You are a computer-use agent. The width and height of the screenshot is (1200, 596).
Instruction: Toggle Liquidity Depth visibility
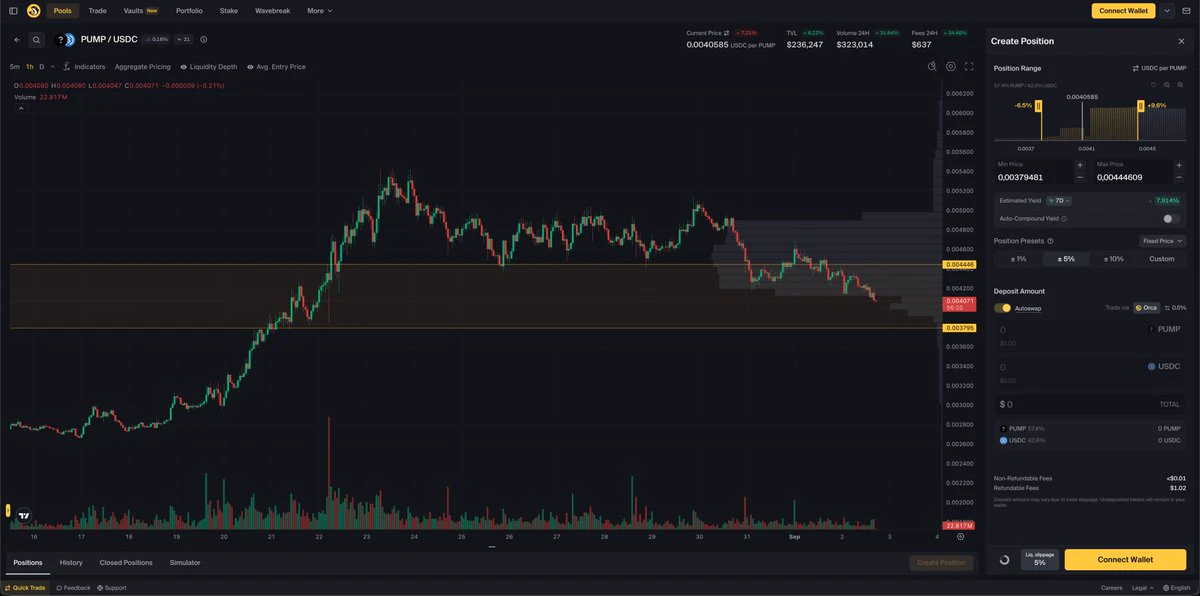click(209, 67)
